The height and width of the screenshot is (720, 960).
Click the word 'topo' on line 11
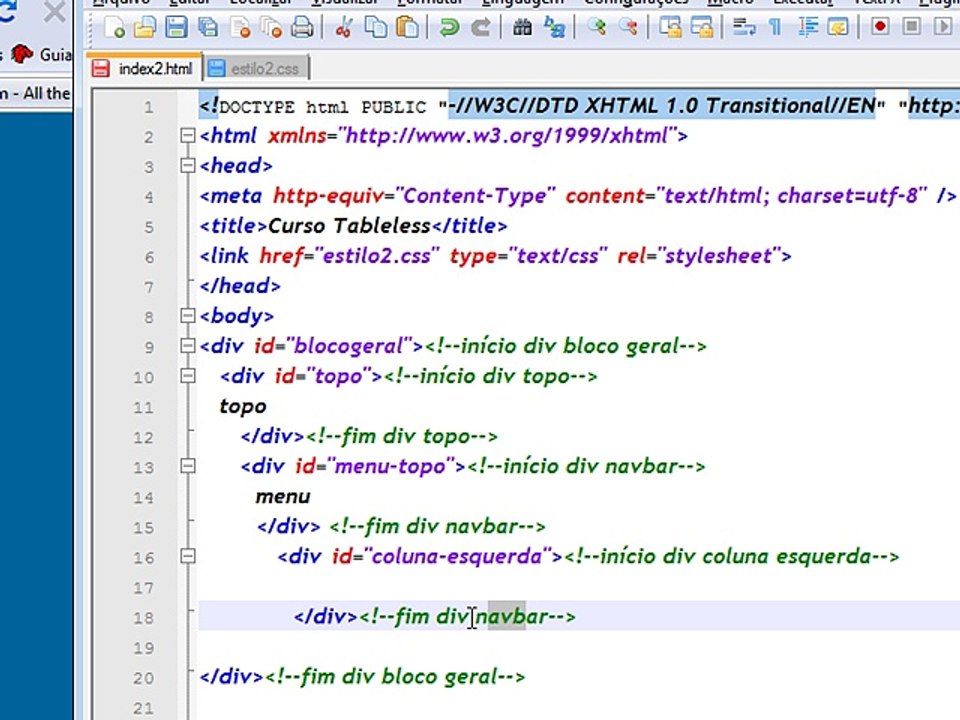coord(243,407)
